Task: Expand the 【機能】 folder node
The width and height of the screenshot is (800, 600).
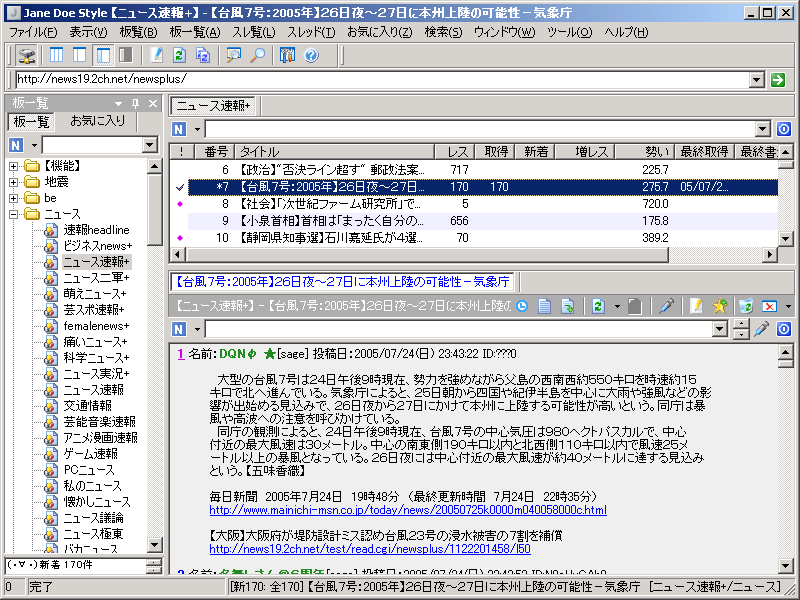Action: pyautogui.click(x=13, y=166)
